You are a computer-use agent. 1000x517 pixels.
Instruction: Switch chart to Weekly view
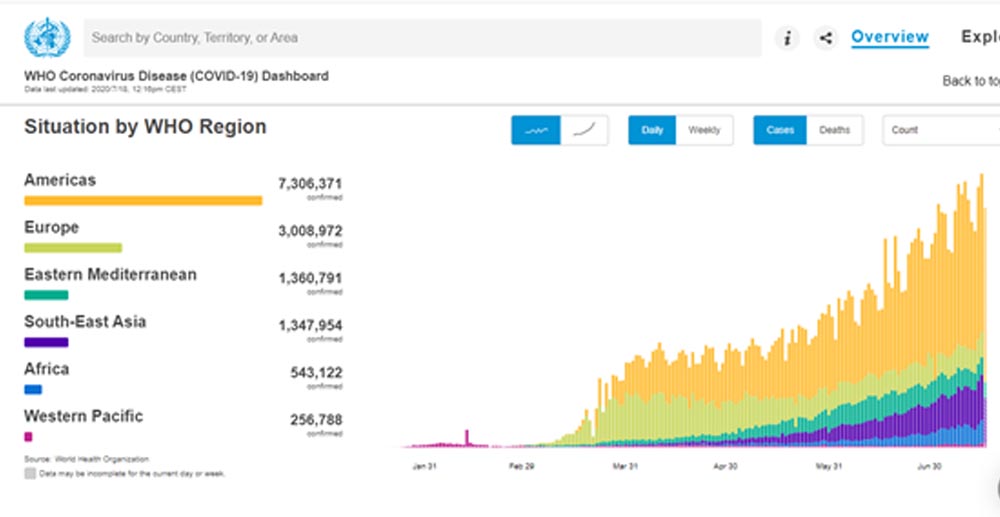pos(704,130)
